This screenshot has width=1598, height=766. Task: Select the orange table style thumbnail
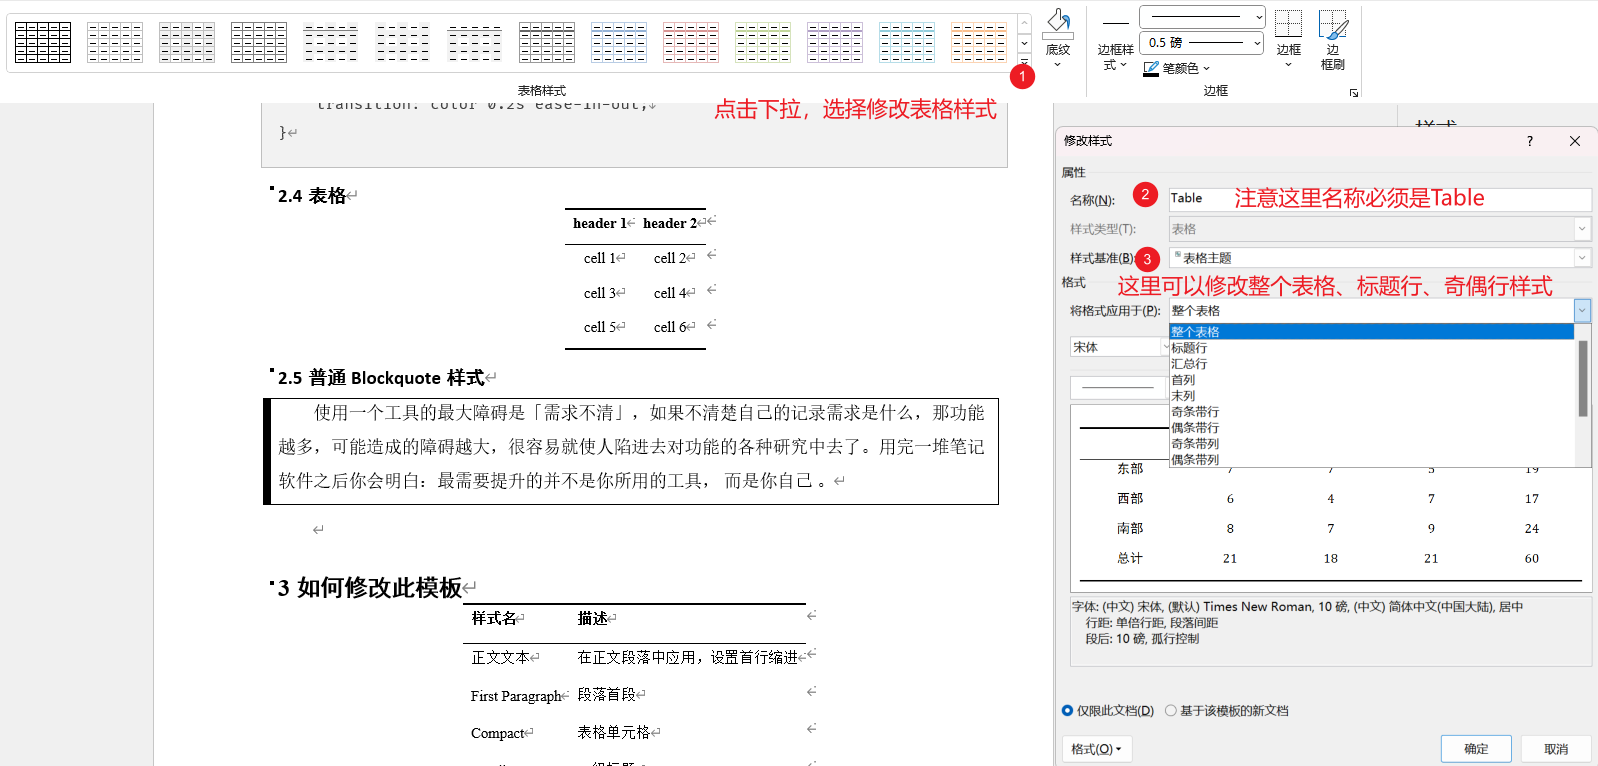979,42
